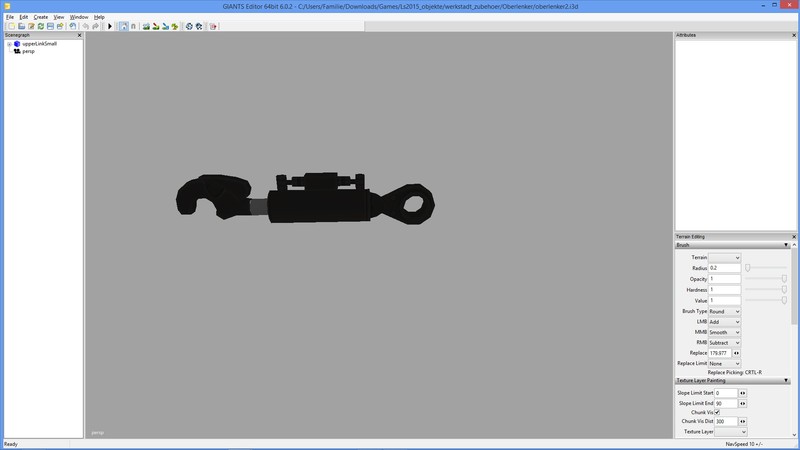This screenshot has width=800, height=450.
Task: Open the Create menu
Action: 40,17
